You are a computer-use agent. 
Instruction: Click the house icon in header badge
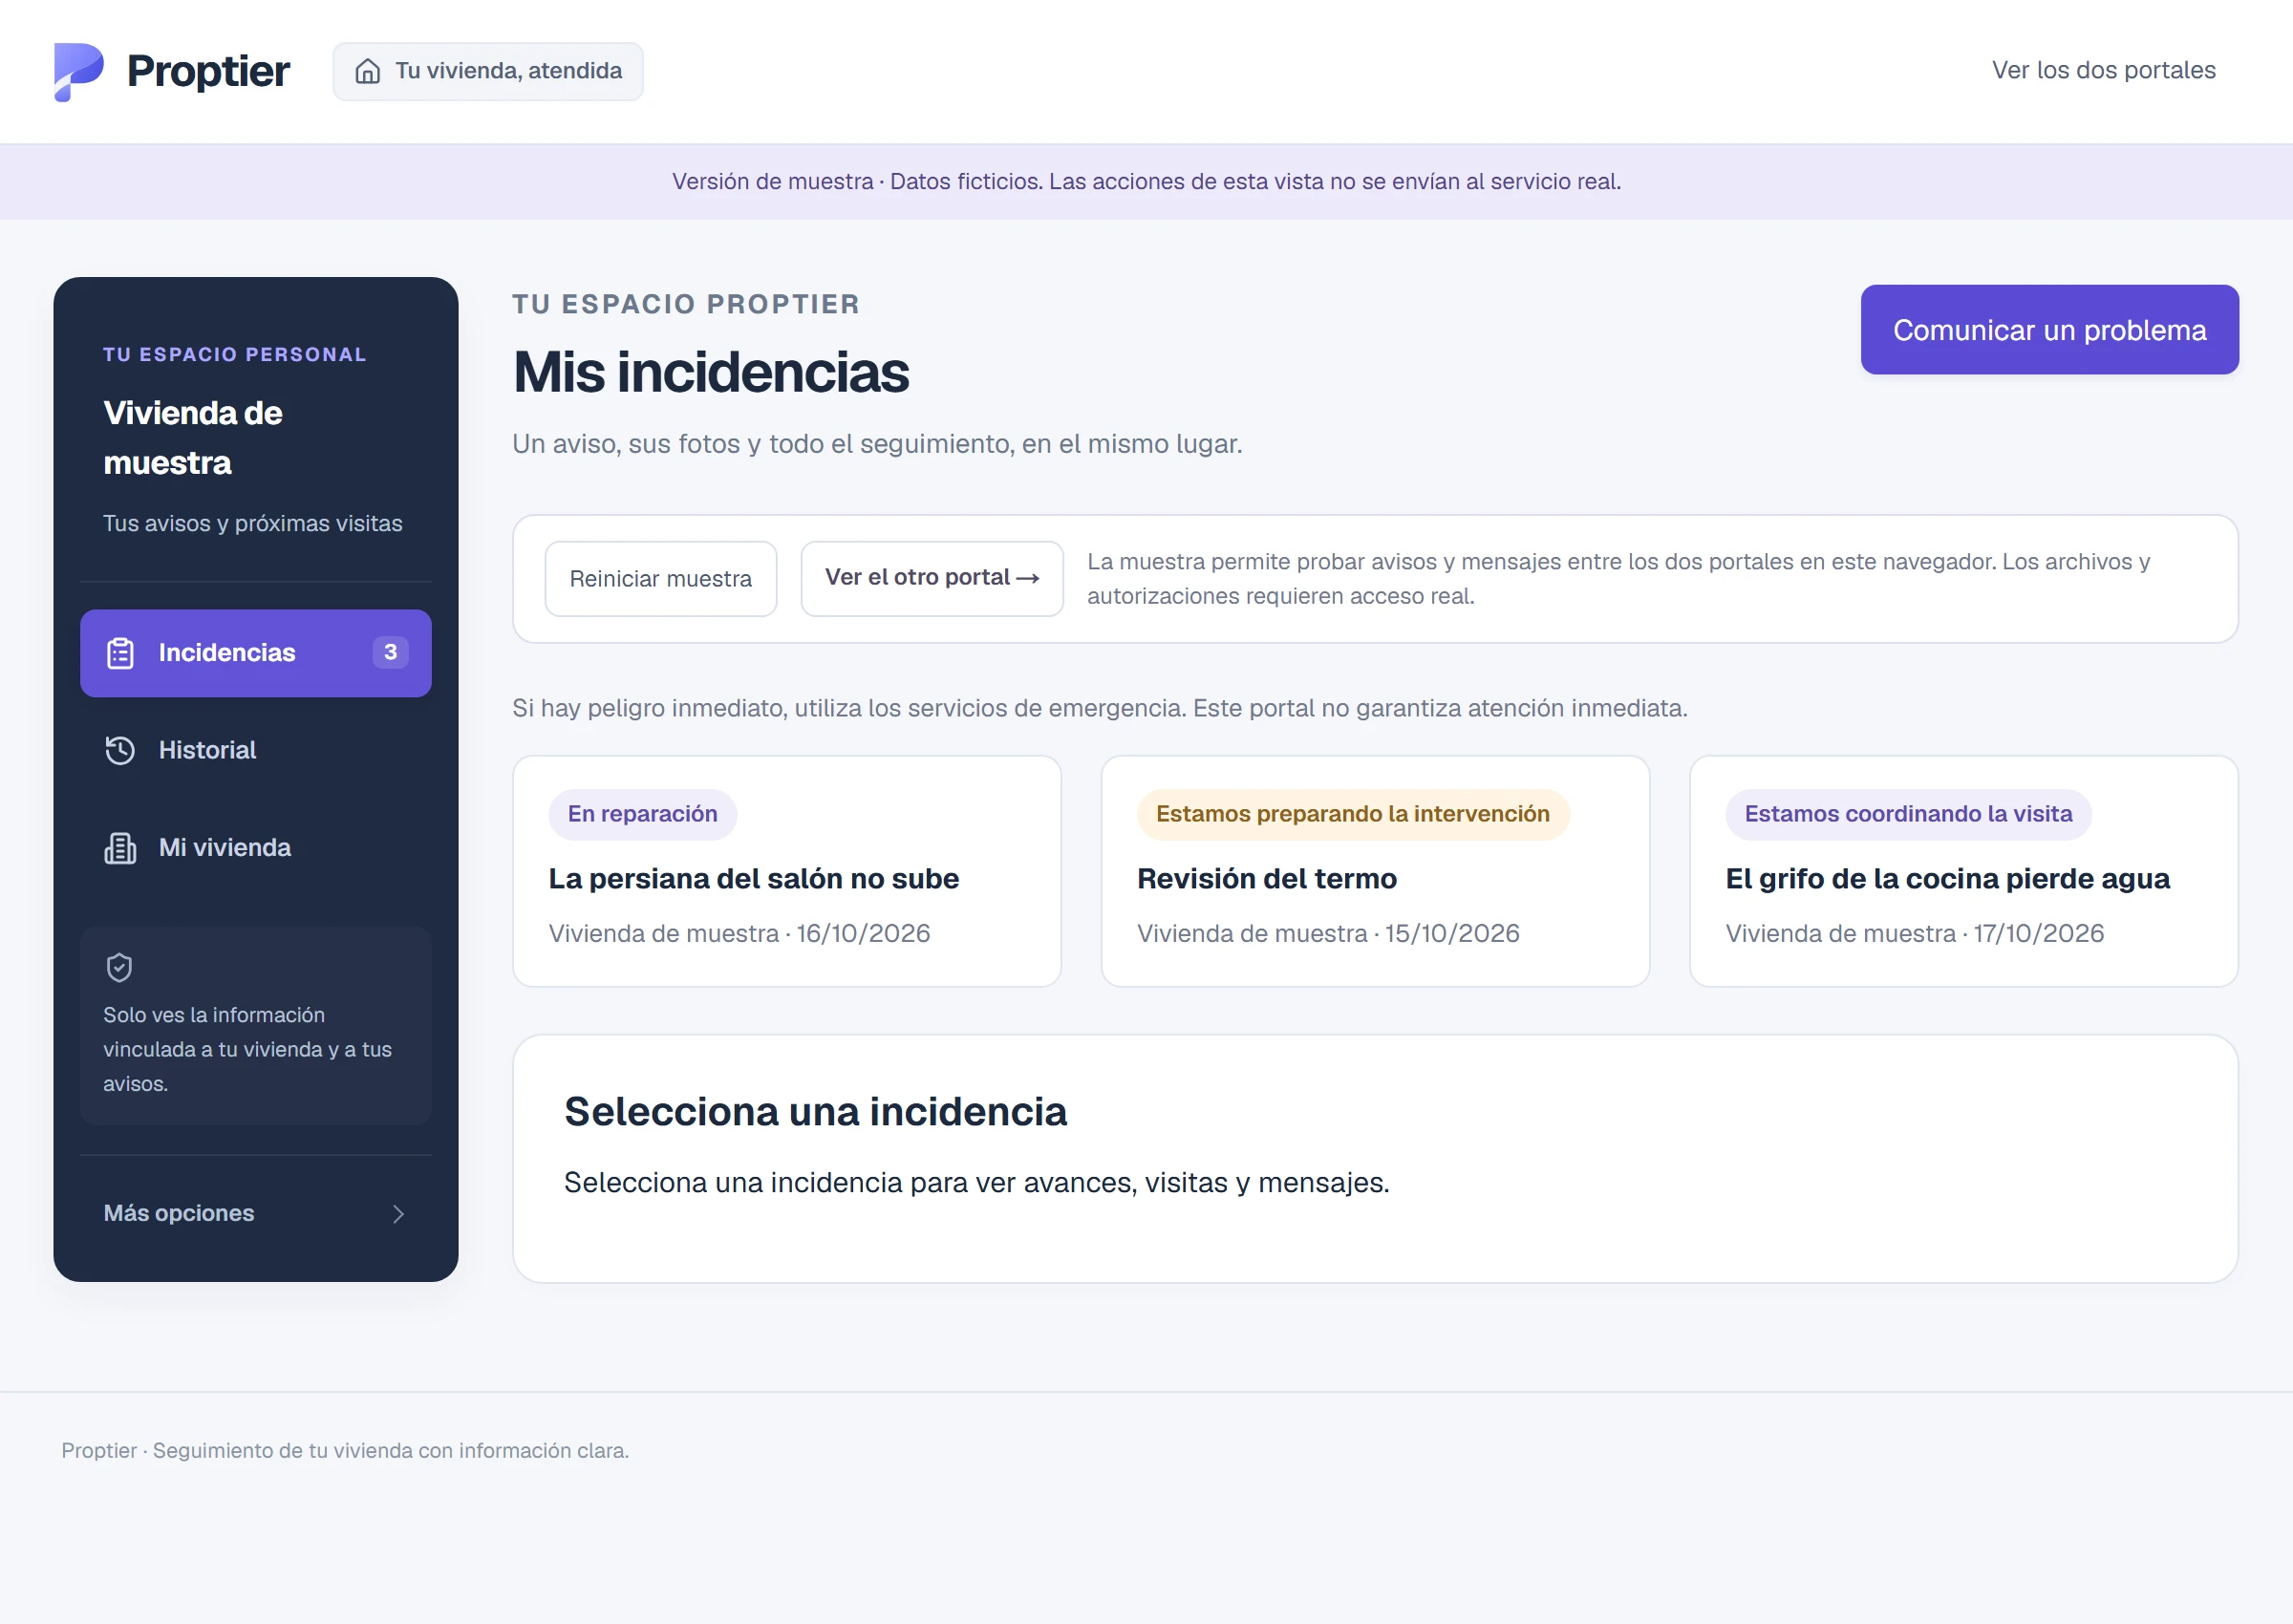click(x=368, y=71)
